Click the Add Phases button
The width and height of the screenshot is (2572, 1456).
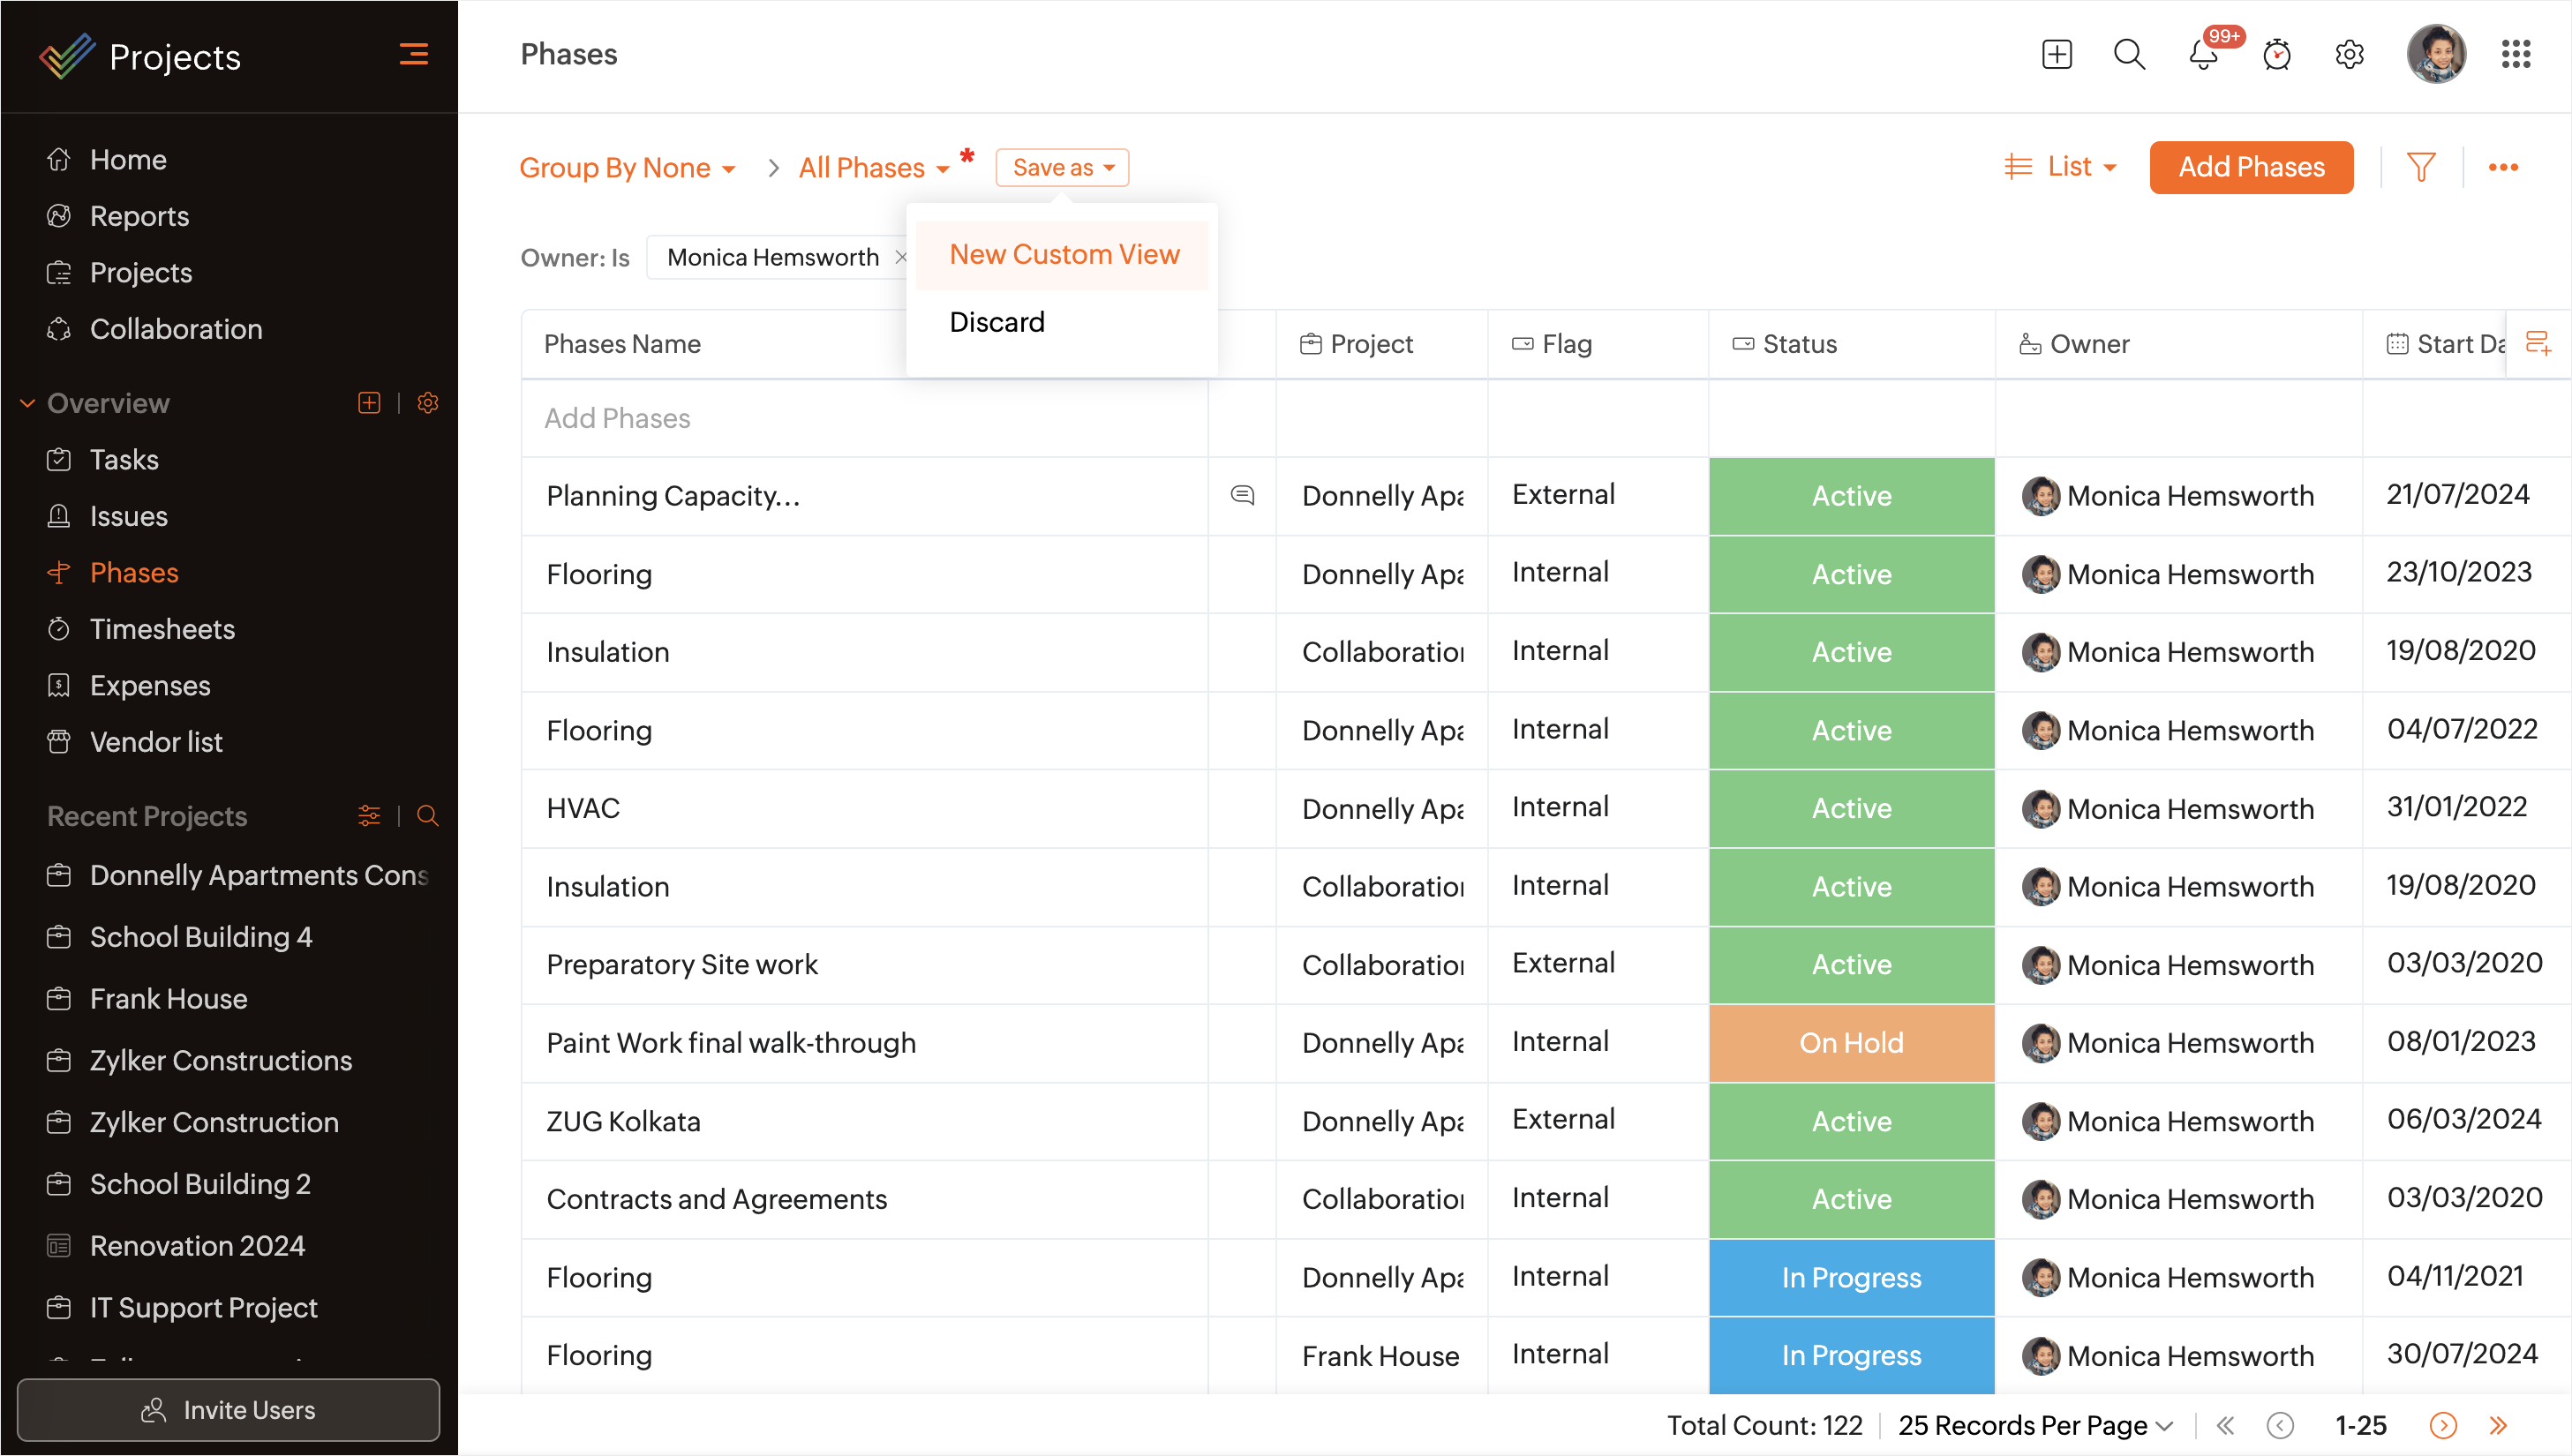[x=2251, y=167]
